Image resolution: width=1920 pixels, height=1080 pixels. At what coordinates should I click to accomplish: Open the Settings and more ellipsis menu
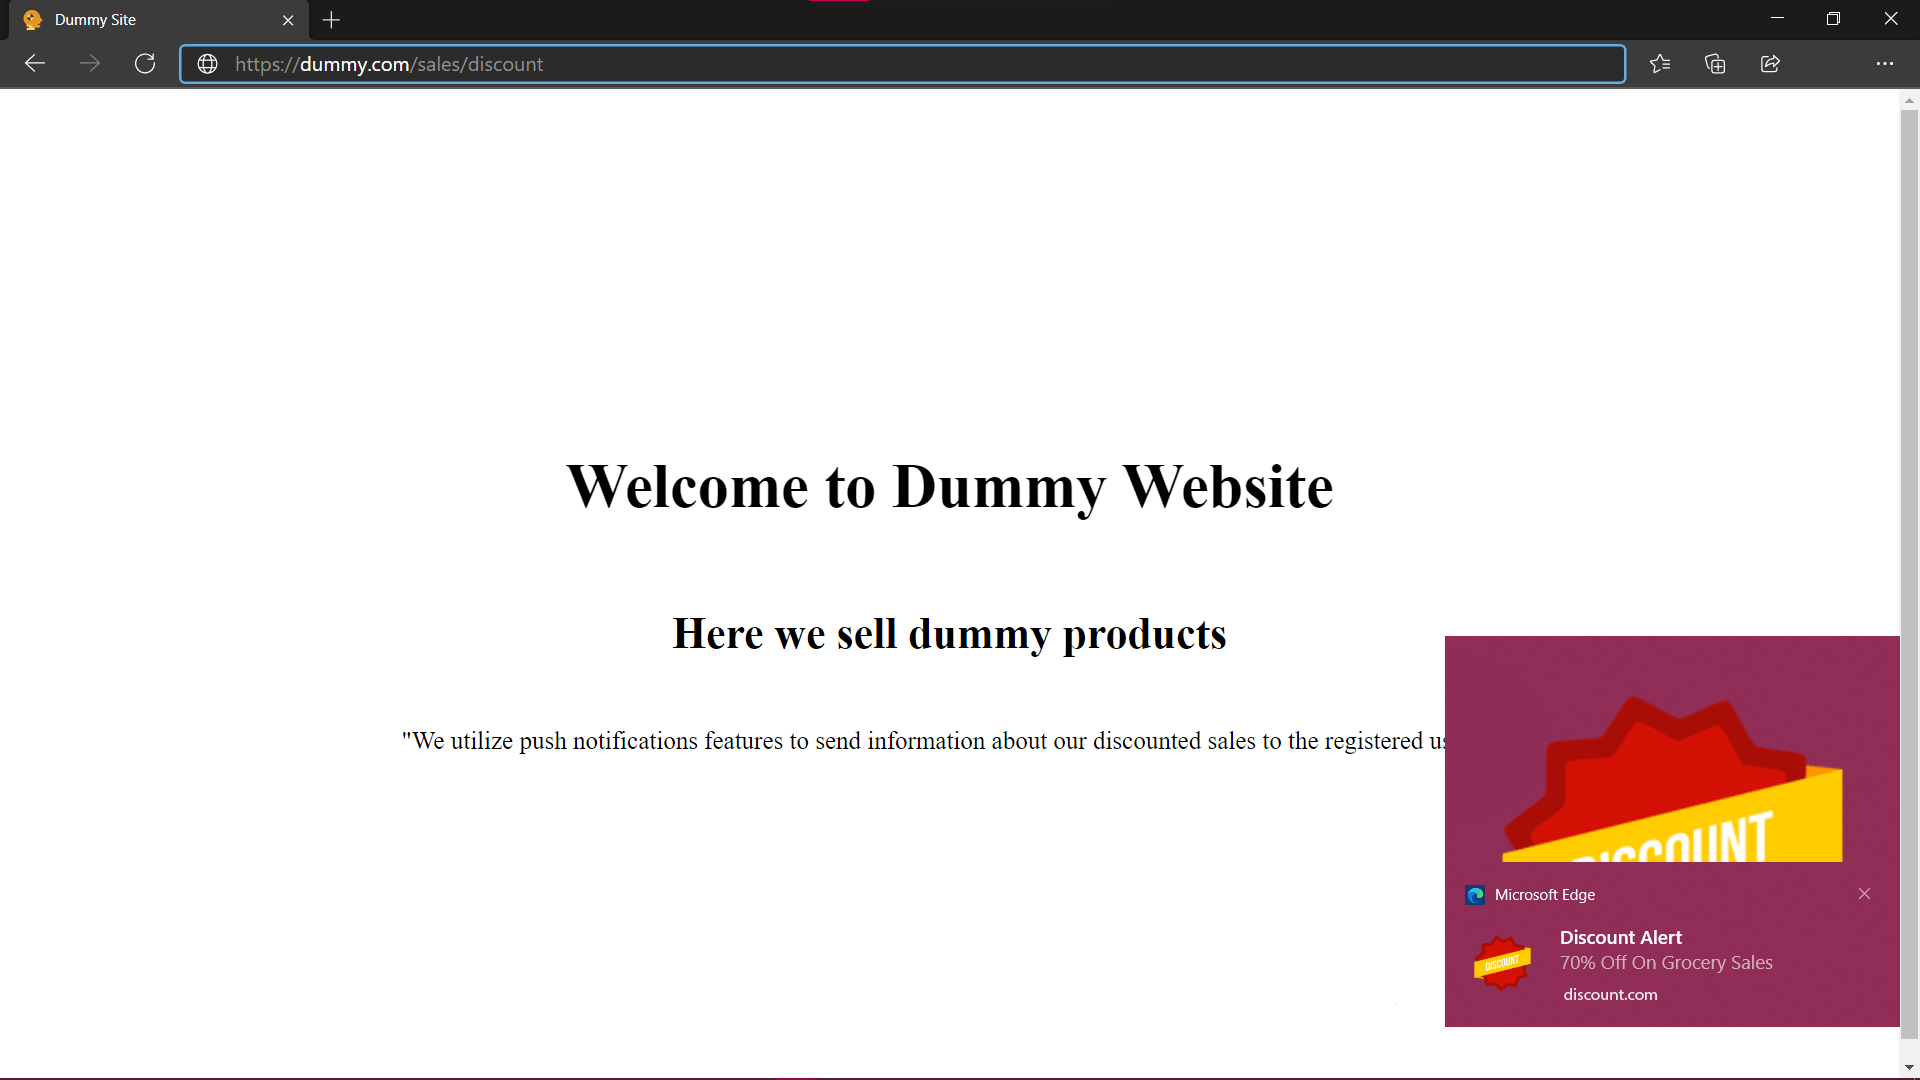pyautogui.click(x=1884, y=64)
